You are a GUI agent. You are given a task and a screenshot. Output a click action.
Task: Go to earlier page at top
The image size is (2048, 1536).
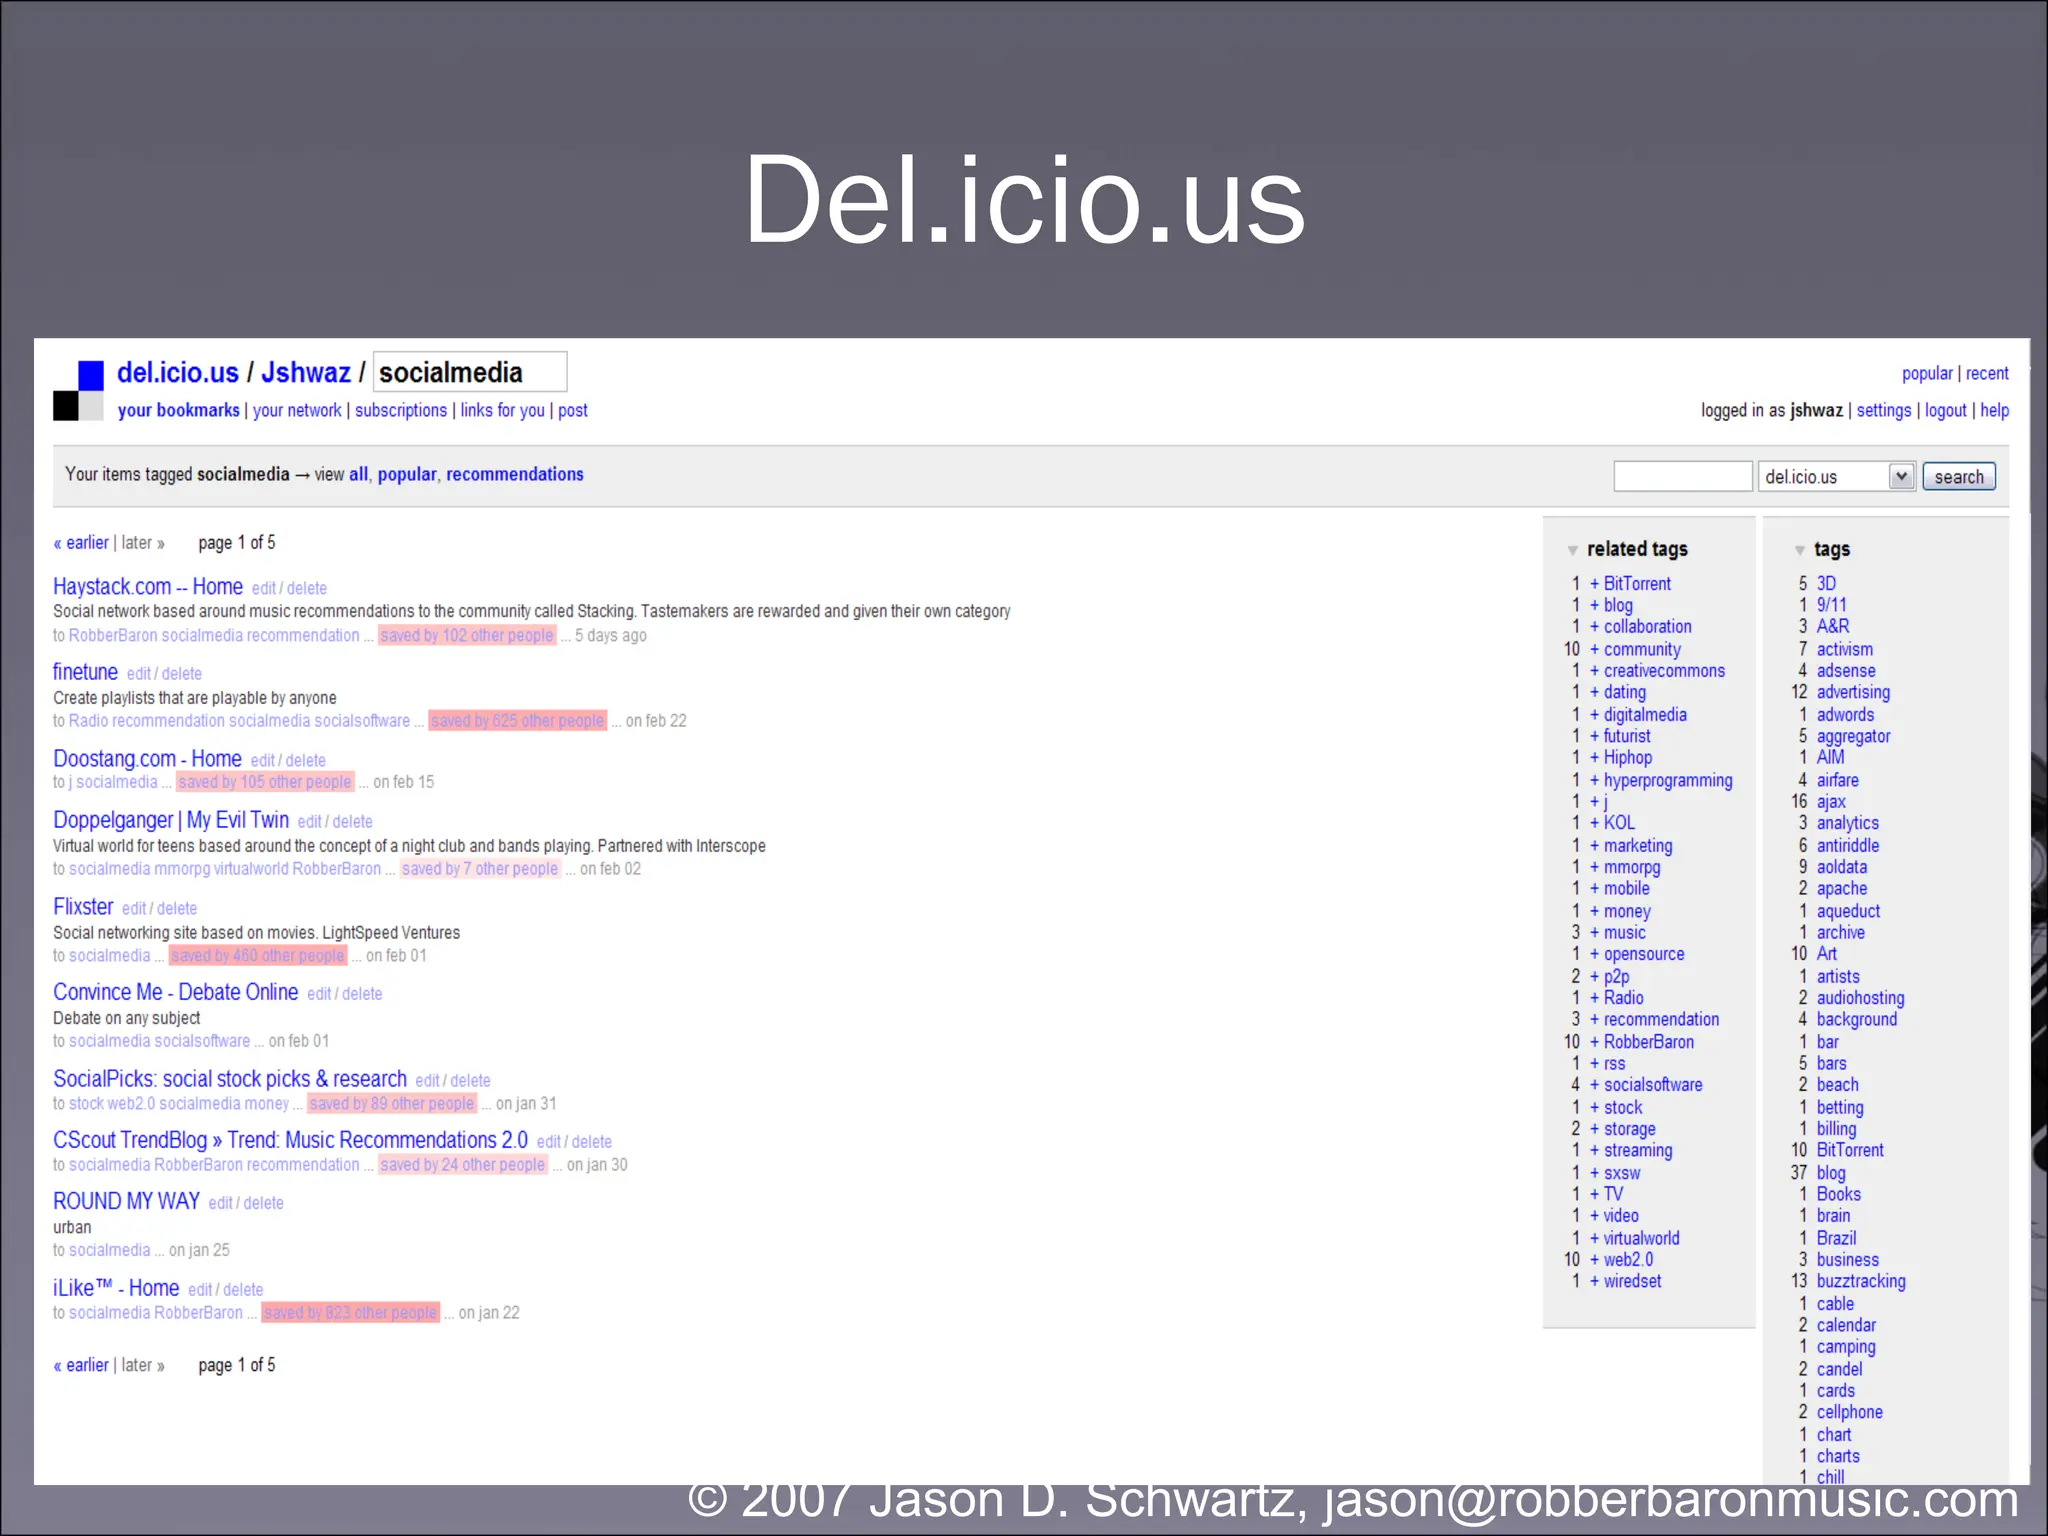[x=81, y=543]
